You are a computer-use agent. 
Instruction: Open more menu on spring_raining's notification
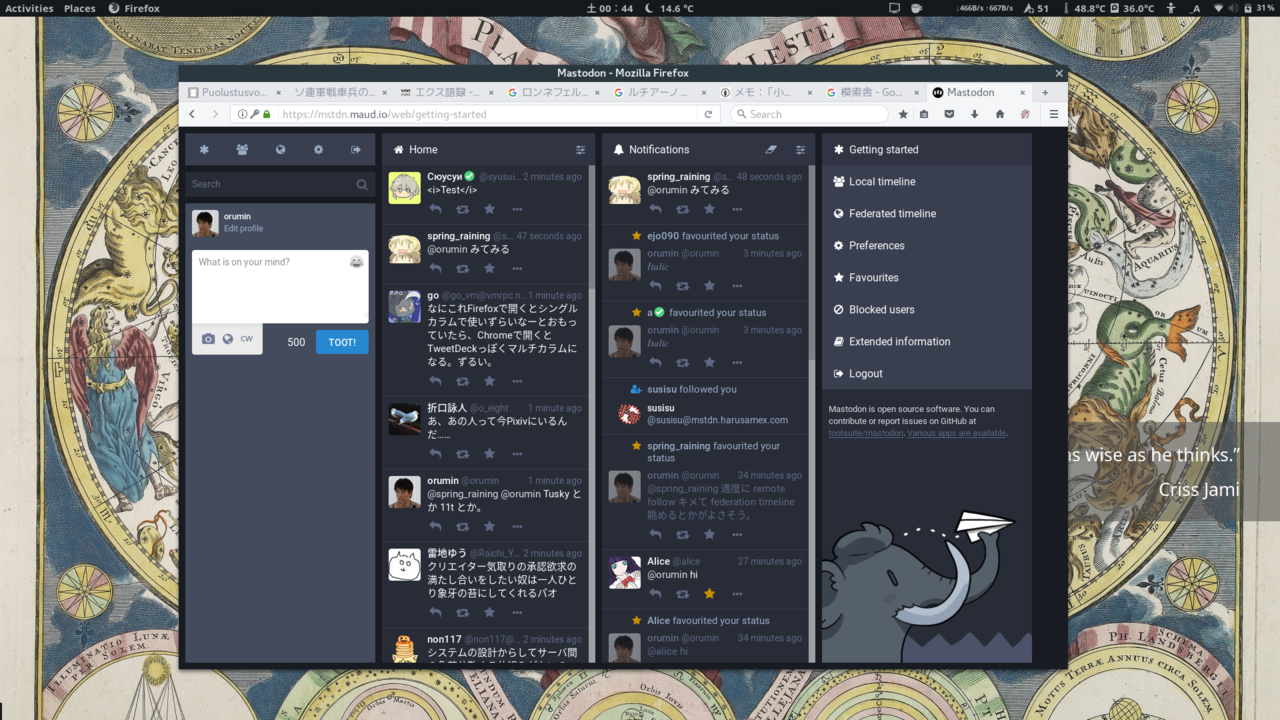click(x=737, y=209)
